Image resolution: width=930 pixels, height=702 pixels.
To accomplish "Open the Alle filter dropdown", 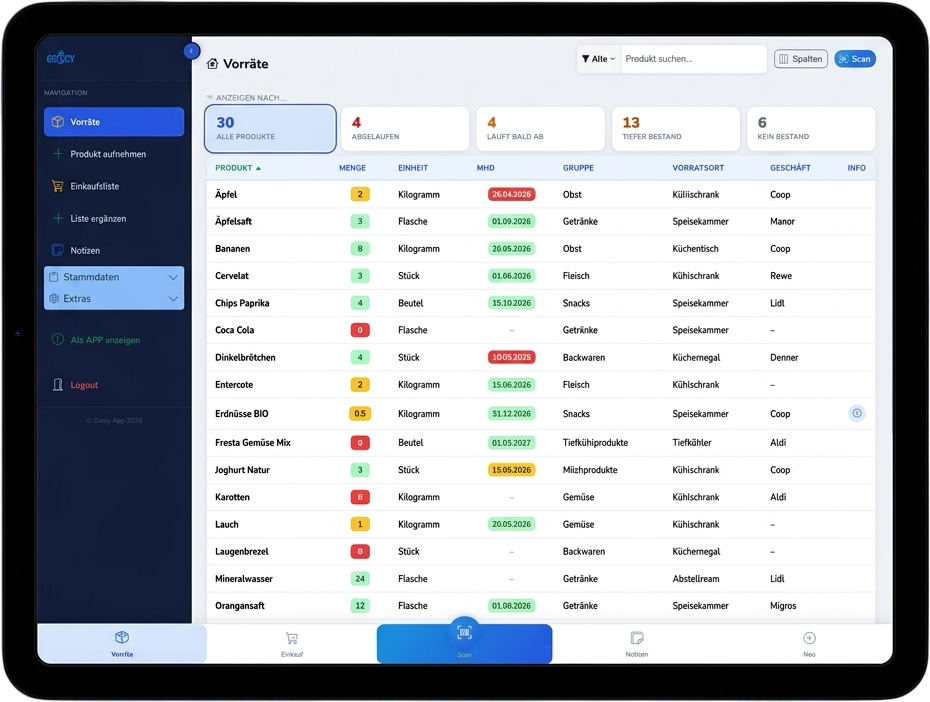I will click(x=598, y=59).
